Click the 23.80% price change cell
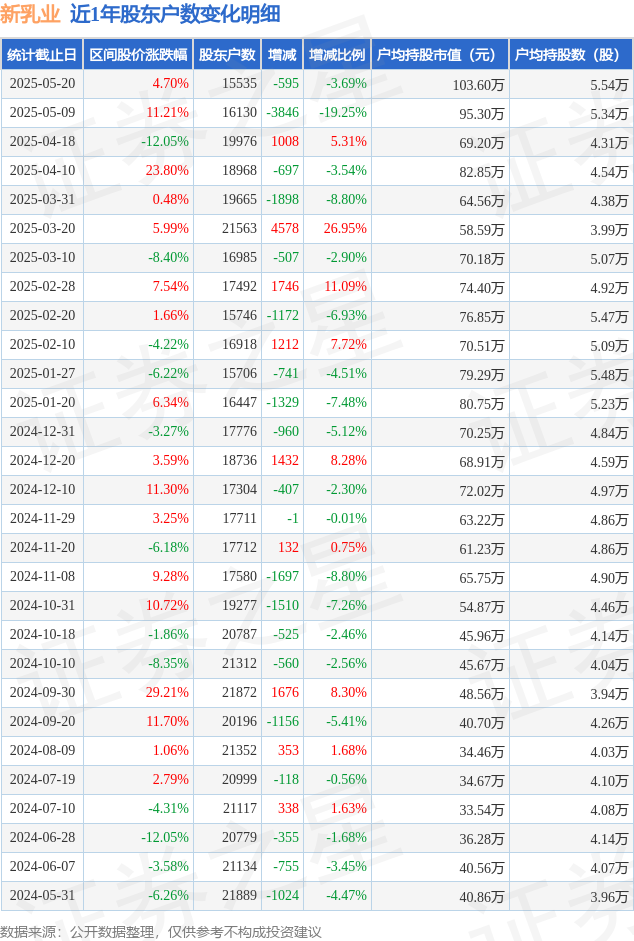The height and width of the screenshot is (941, 634). (x=167, y=170)
